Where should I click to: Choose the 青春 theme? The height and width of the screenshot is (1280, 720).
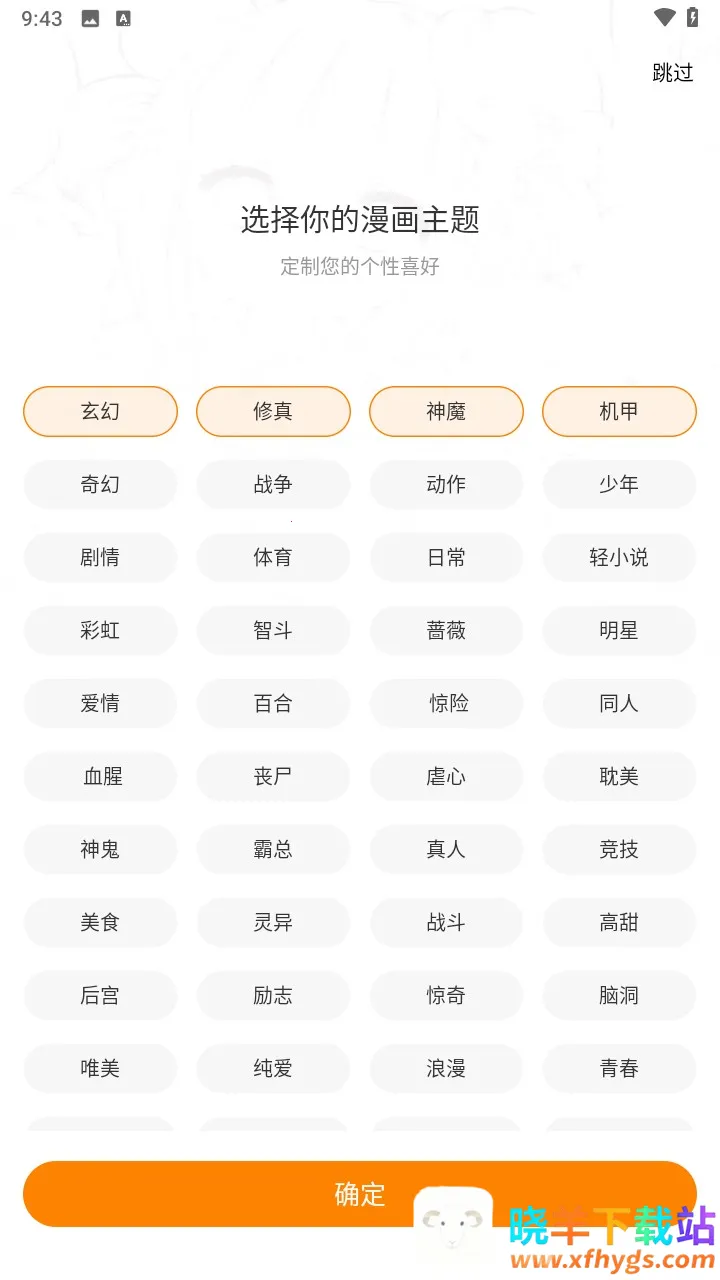(619, 1068)
